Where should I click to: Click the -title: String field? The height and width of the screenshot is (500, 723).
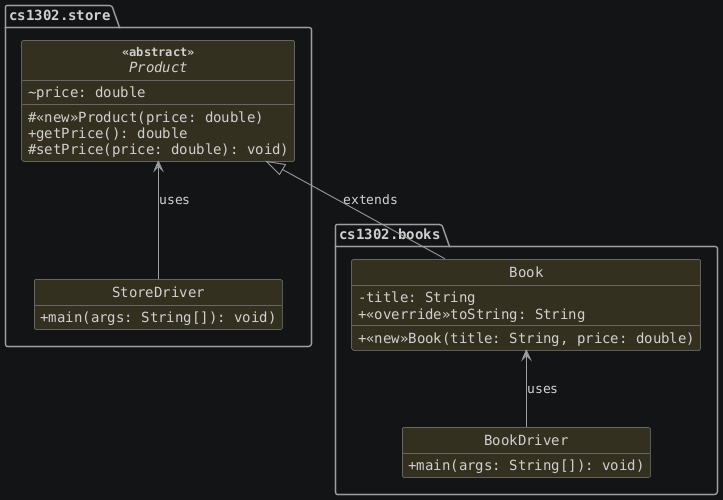(417, 298)
